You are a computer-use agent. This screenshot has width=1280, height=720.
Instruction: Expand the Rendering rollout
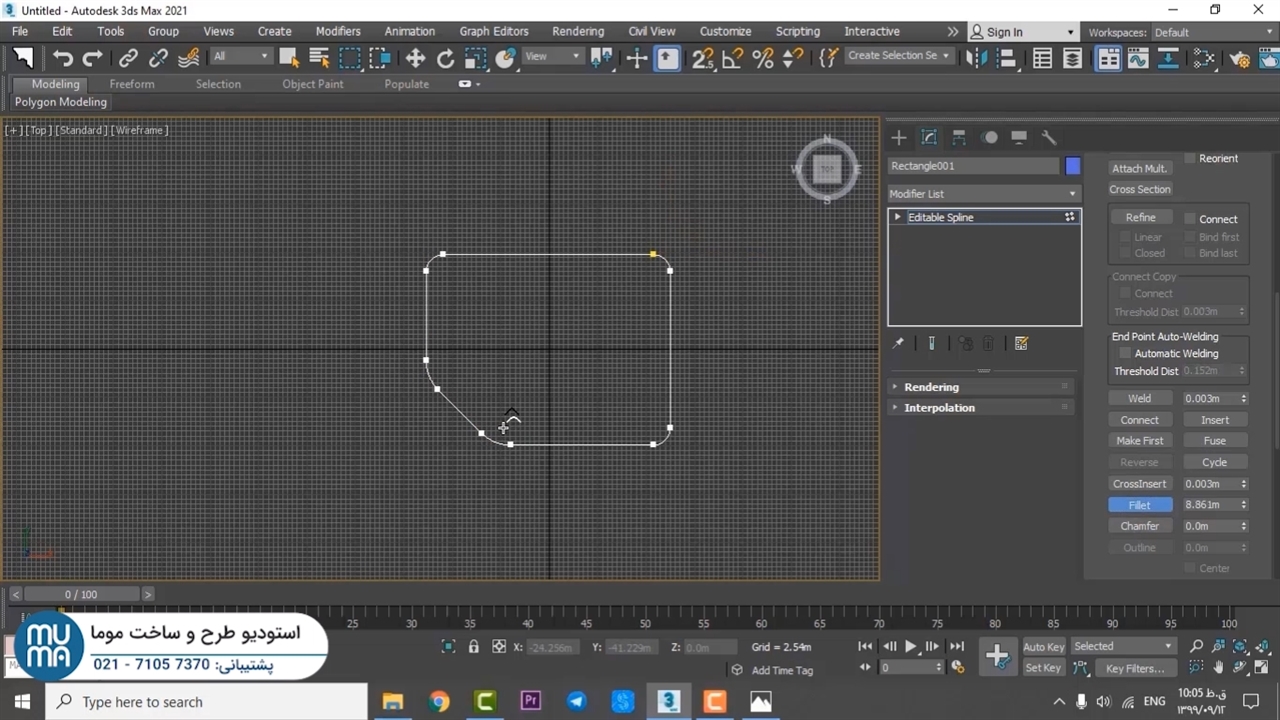coord(931,387)
